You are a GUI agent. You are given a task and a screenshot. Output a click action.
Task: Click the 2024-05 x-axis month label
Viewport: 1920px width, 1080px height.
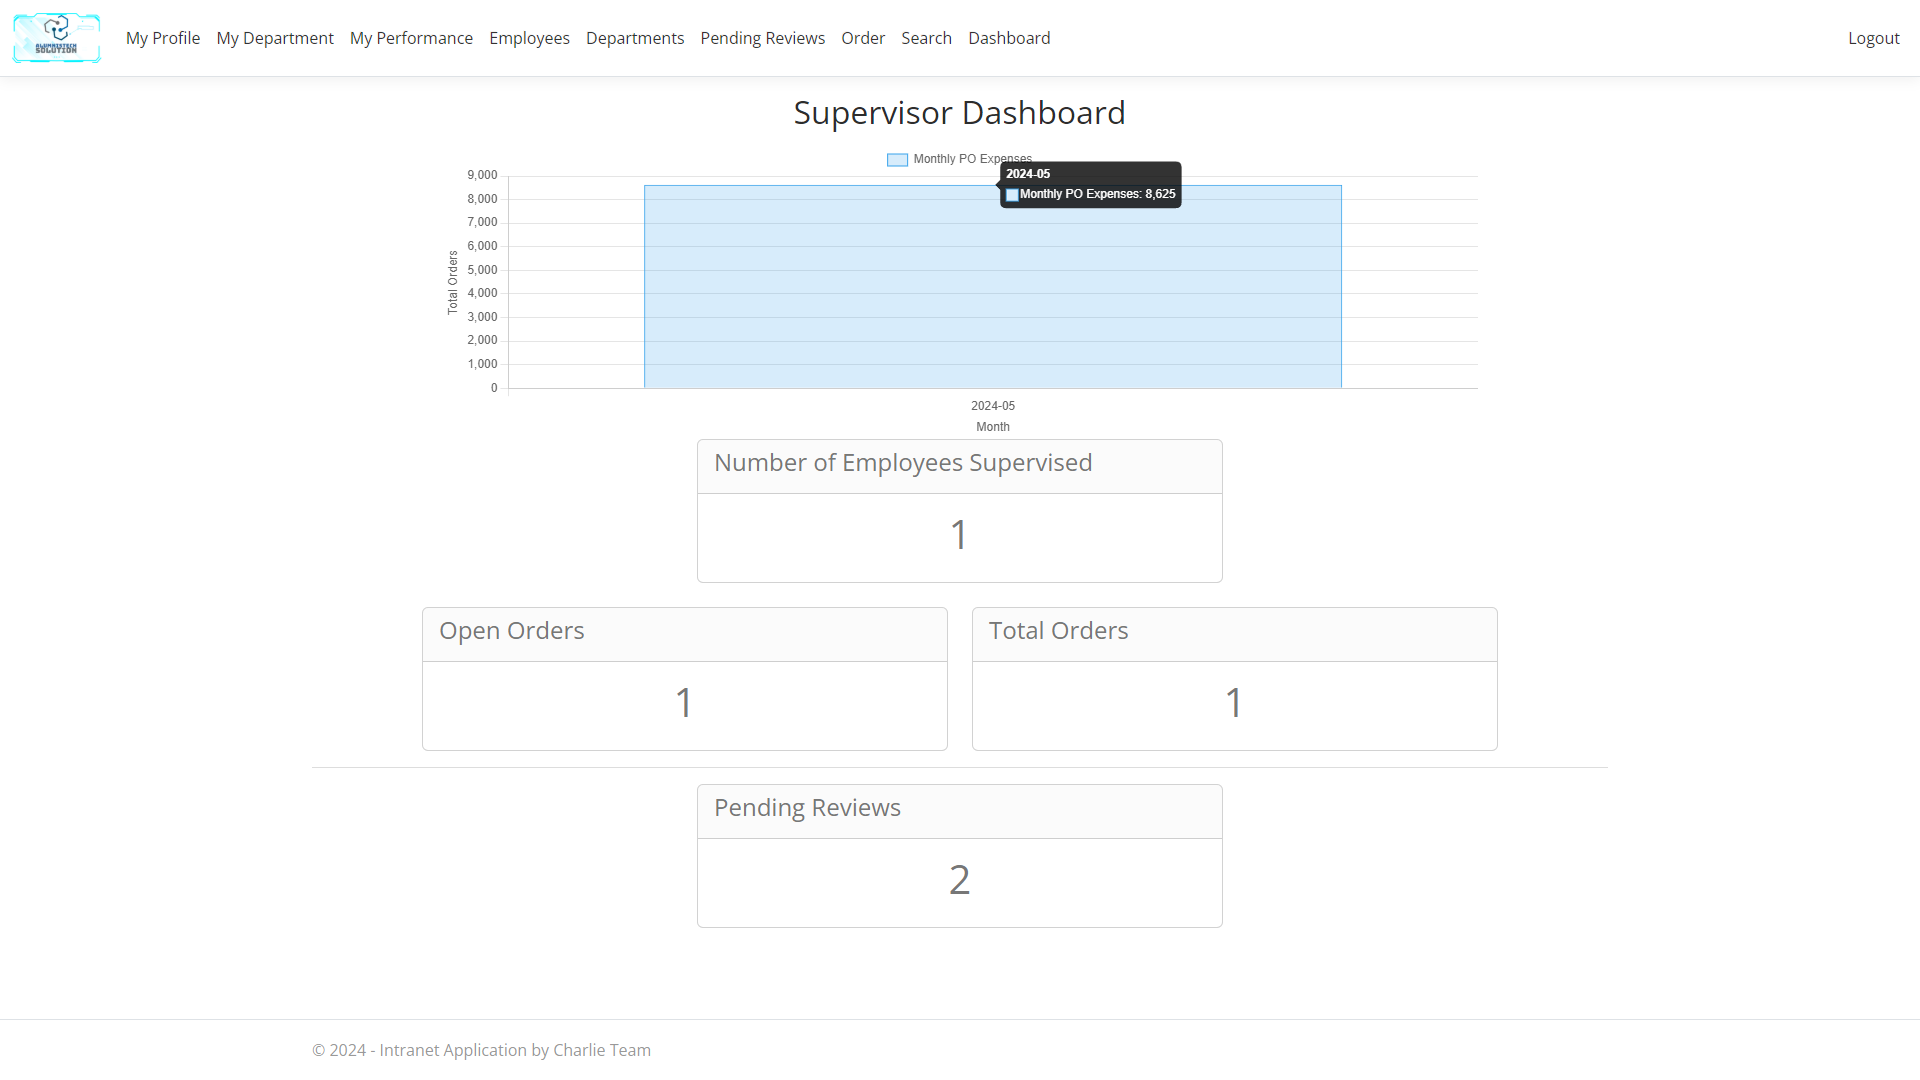click(x=992, y=406)
